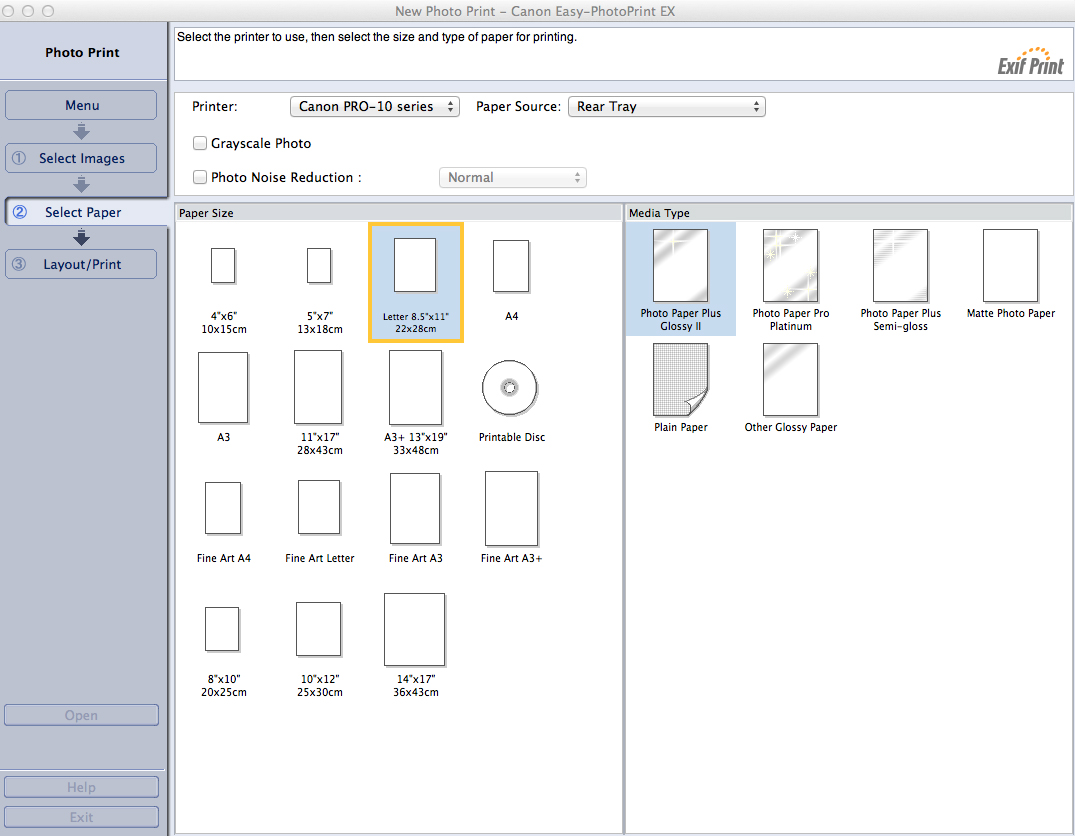The image size is (1075, 836).
Task: Open the Paper Source dropdown
Action: (x=666, y=106)
